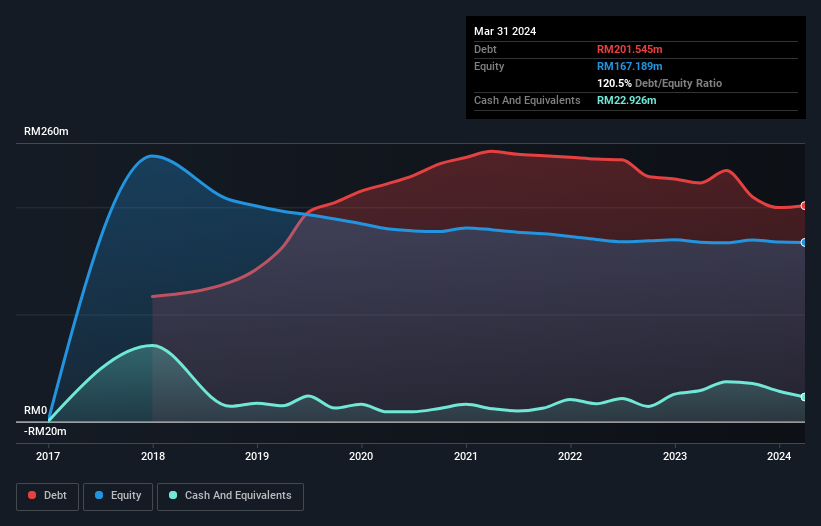The width and height of the screenshot is (821, 526).
Task: Click the RM0 y-axis label
Action: (36, 410)
